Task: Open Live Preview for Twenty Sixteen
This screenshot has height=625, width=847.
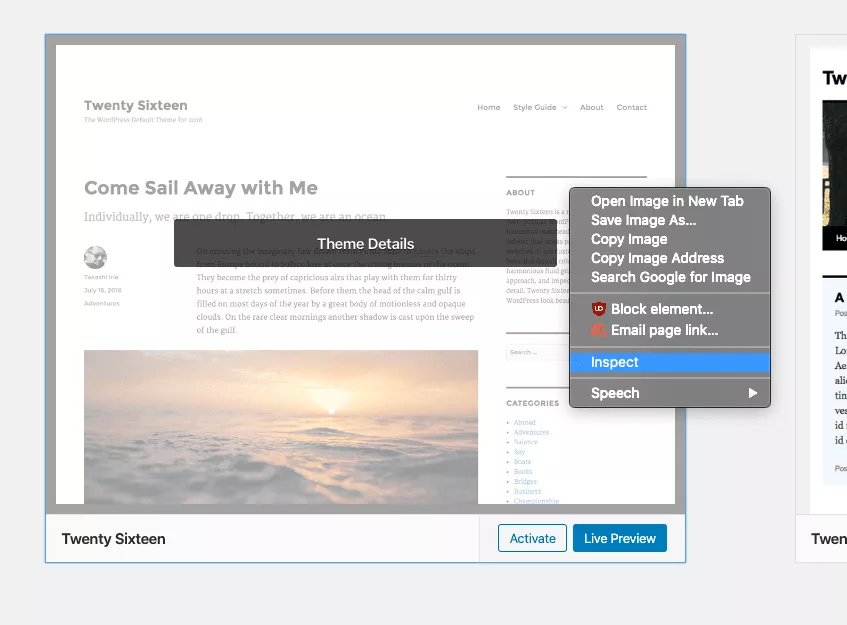Action: pos(620,538)
